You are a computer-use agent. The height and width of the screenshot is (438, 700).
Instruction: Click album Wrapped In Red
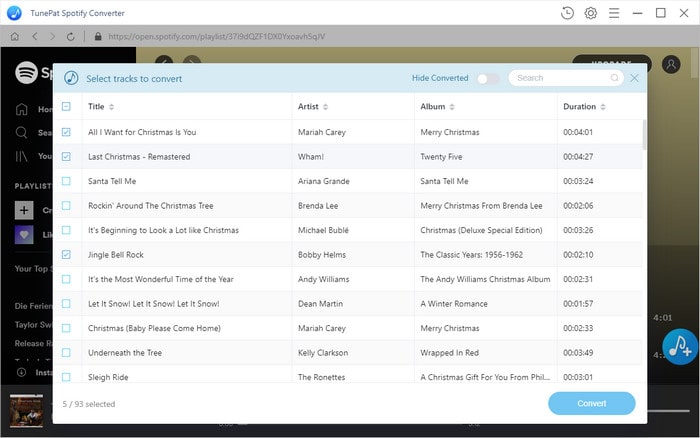pyautogui.click(x=449, y=353)
